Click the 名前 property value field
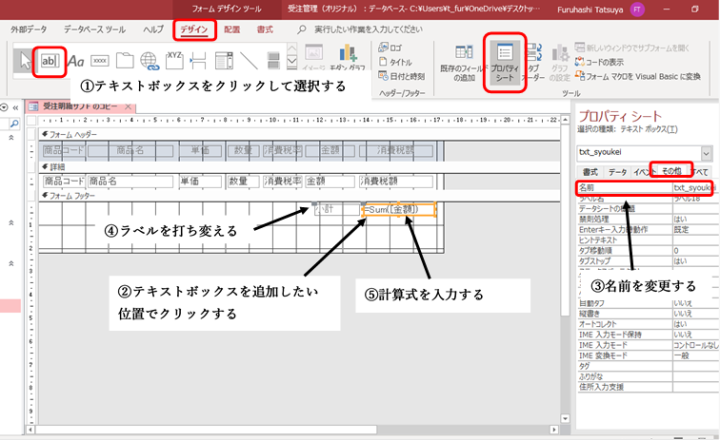Viewport: 720px width, 441px height. coord(691,188)
